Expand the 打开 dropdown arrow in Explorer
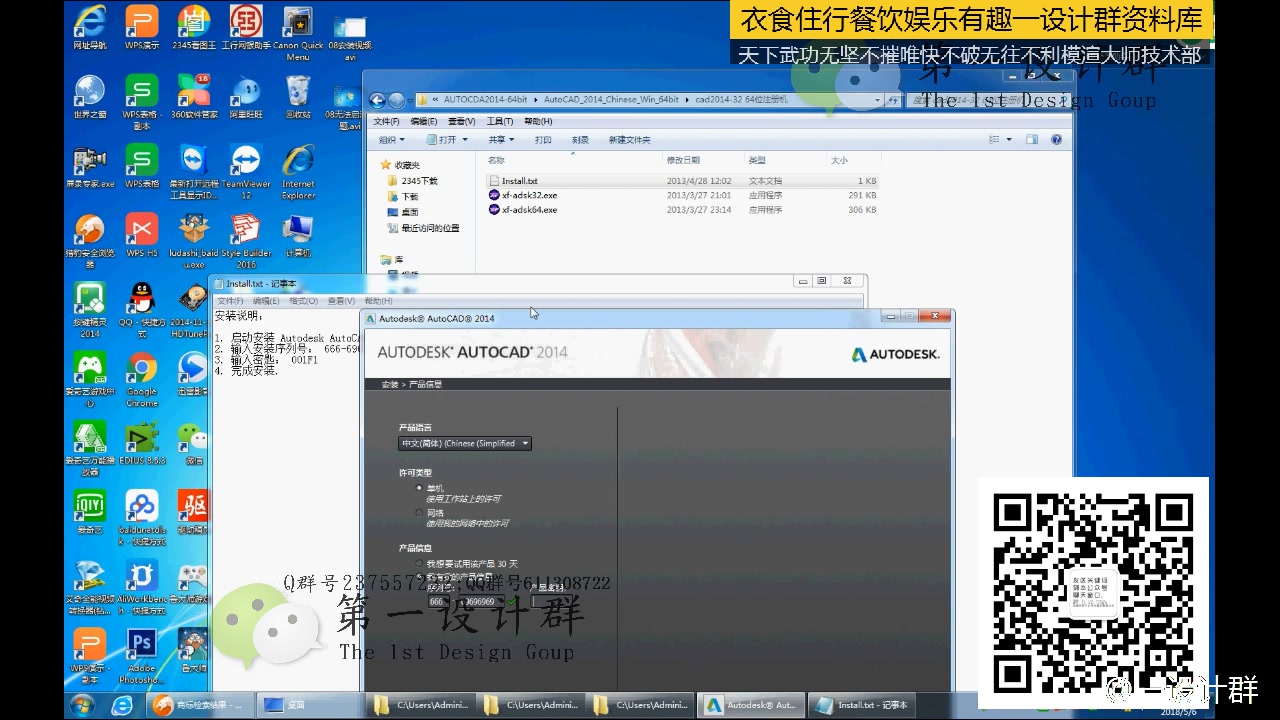This screenshot has height=720, width=1280. point(465,140)
